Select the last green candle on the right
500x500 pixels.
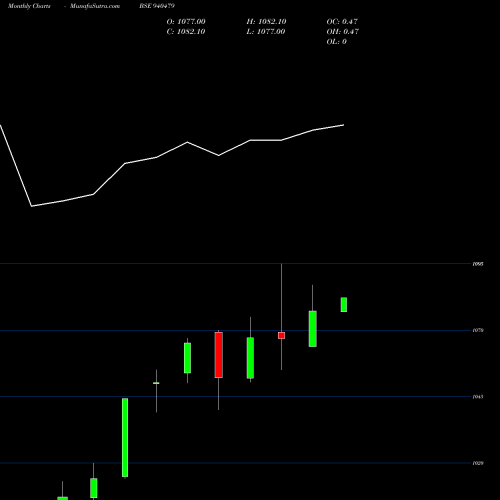(344, 305)
